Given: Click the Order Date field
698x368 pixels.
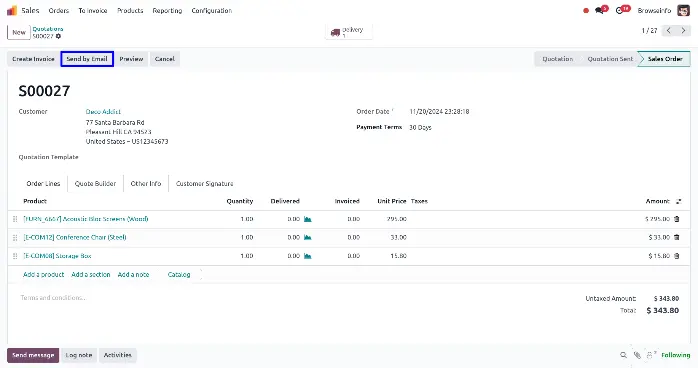Looking at the screenshot, I should 439,112.
